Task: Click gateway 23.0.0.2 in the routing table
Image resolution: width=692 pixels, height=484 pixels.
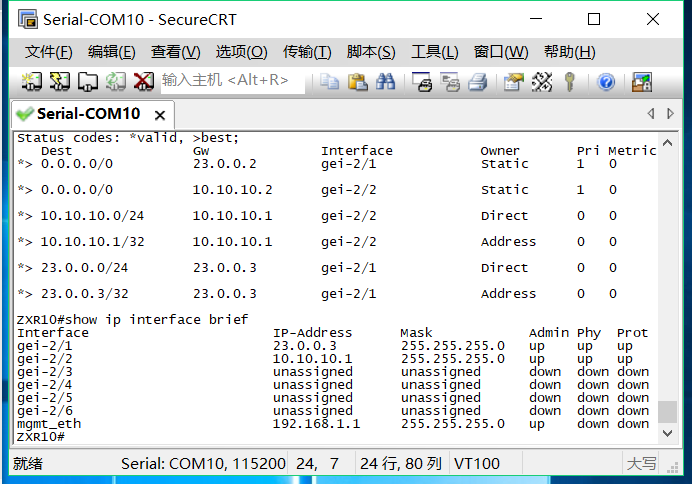Action: [x=225, y=164]
